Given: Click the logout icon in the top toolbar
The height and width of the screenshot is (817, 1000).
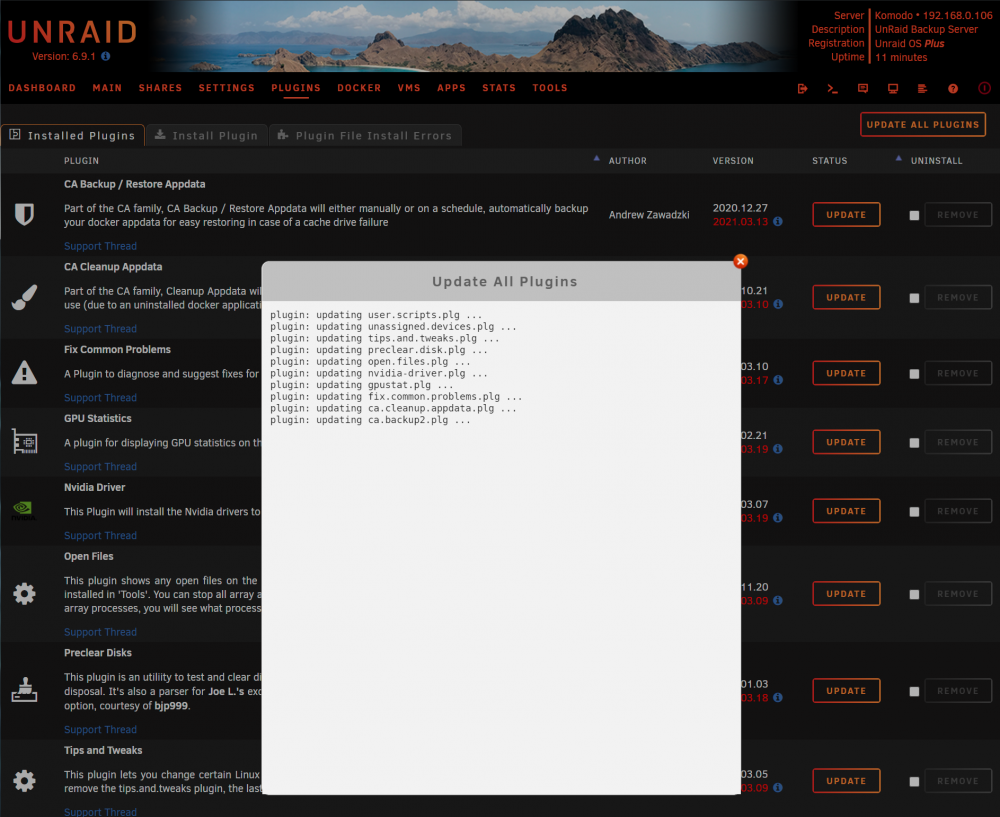Looking at the screenshot, I should pyautogui.click(x=802, y=89).
